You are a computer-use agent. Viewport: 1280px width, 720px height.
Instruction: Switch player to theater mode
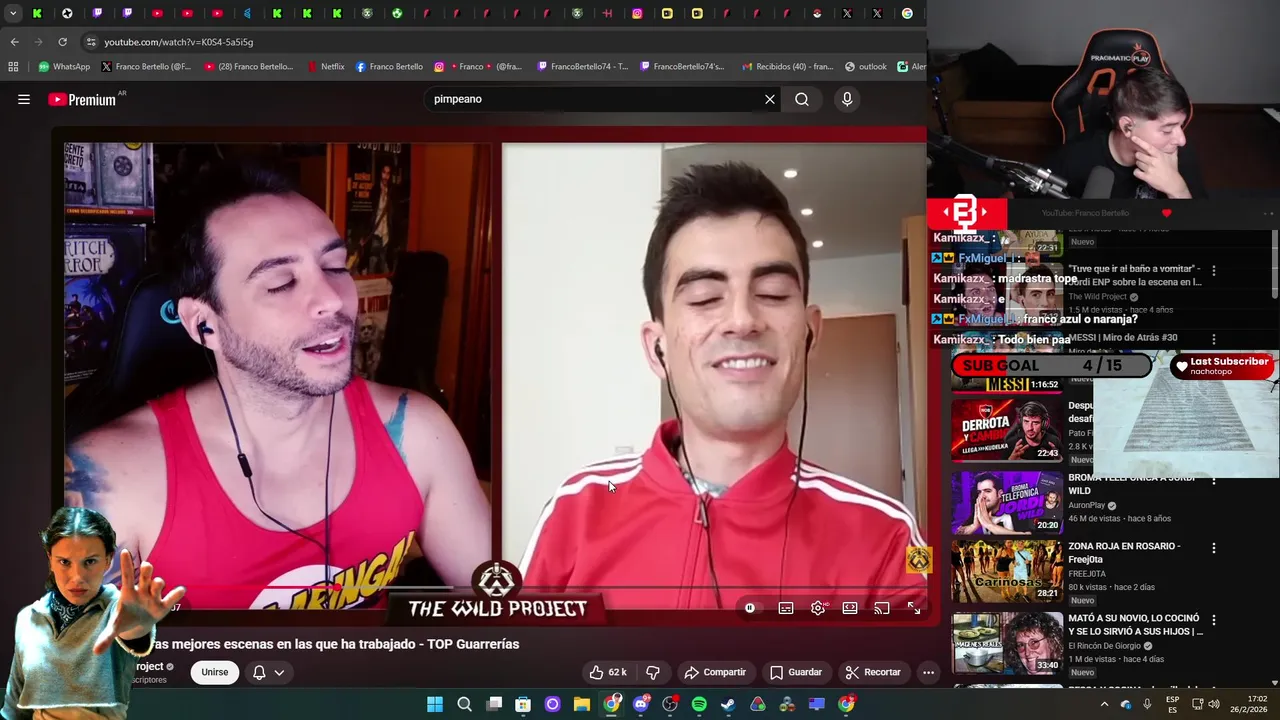[x=850, y=608]
